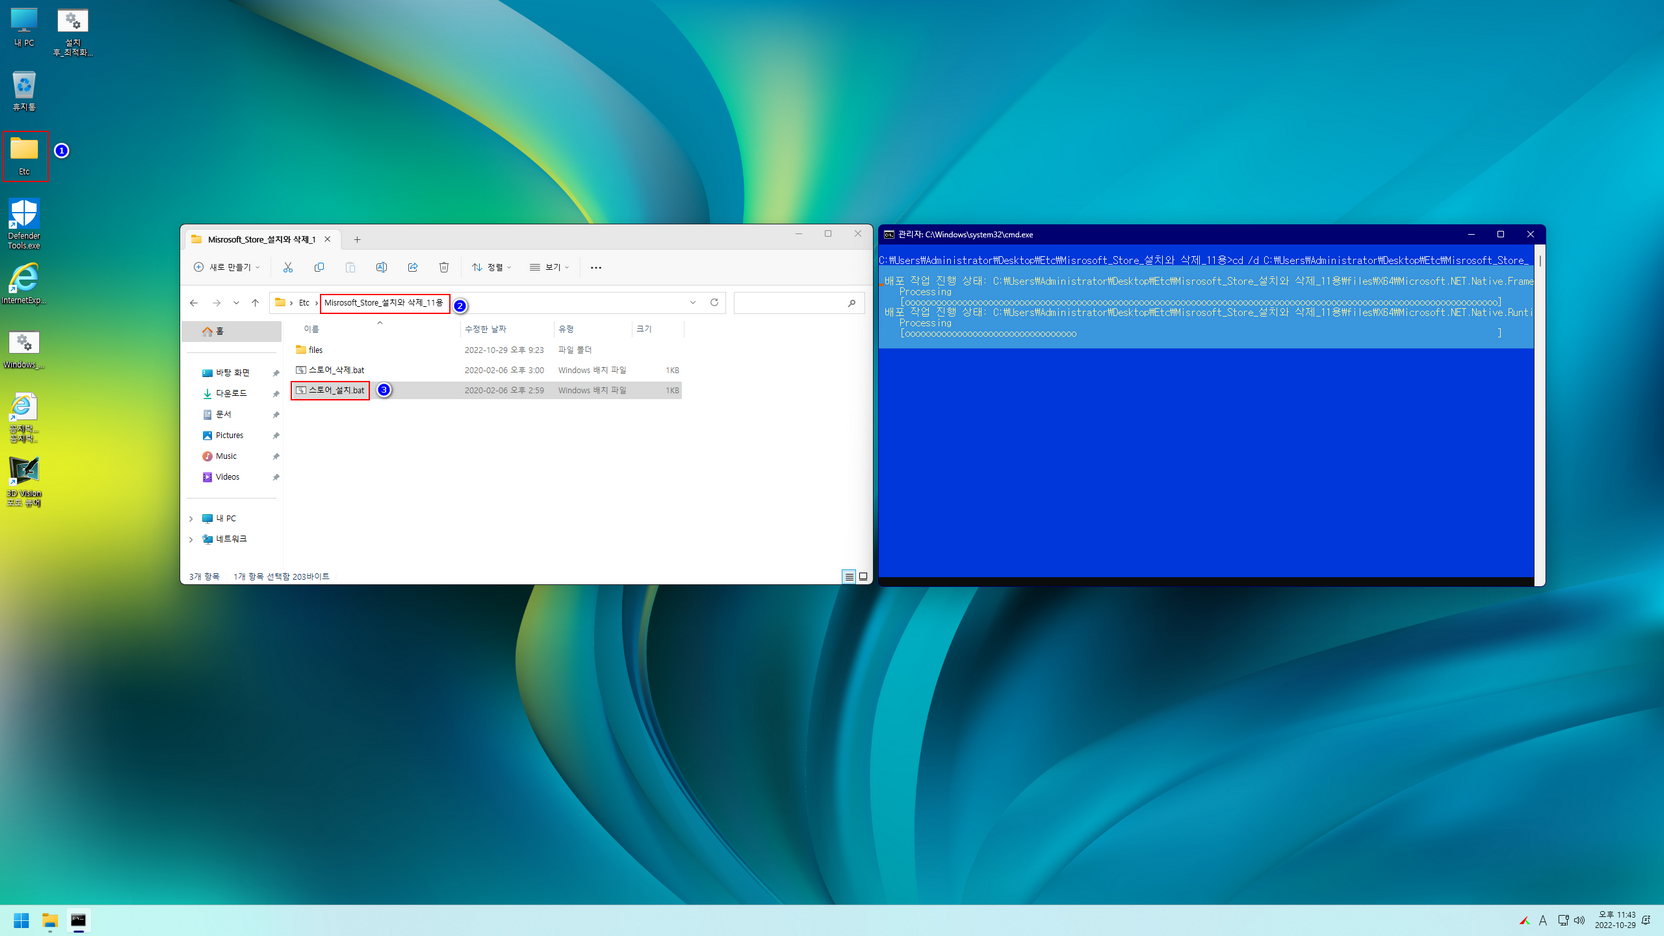1664x936 pixels.
Task: Expand 내 PC in navigation pane
Action: pos(191,518)
